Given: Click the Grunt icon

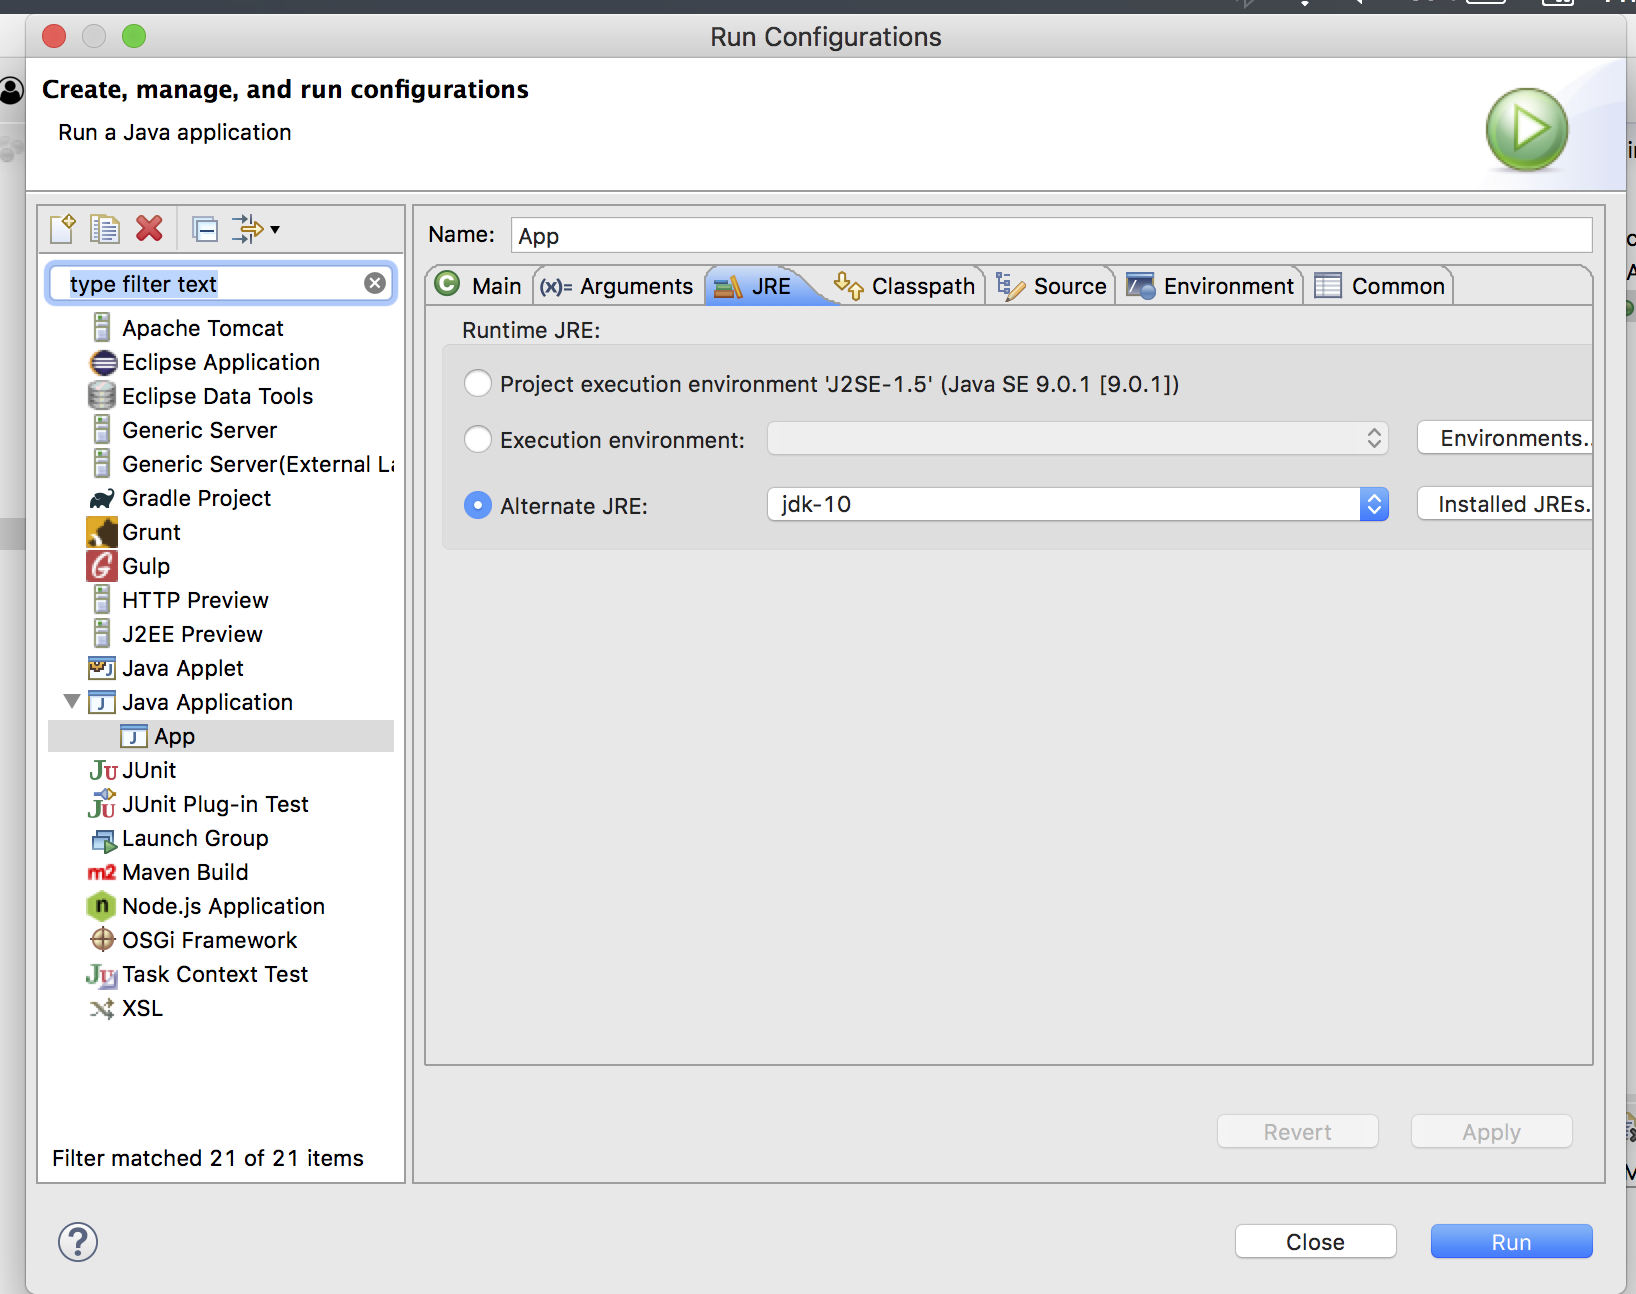Looking at the screenshot, I should [102, 531].
